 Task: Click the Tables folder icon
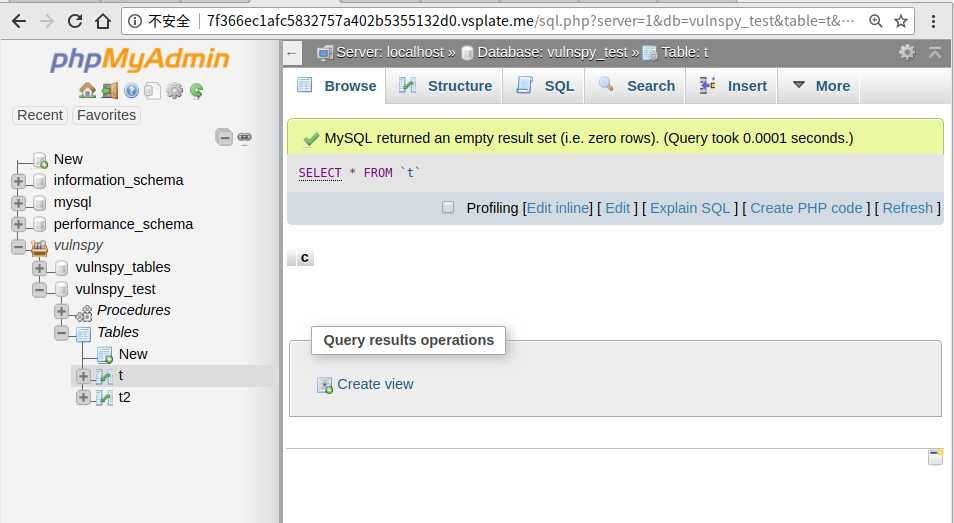[83, 333]
